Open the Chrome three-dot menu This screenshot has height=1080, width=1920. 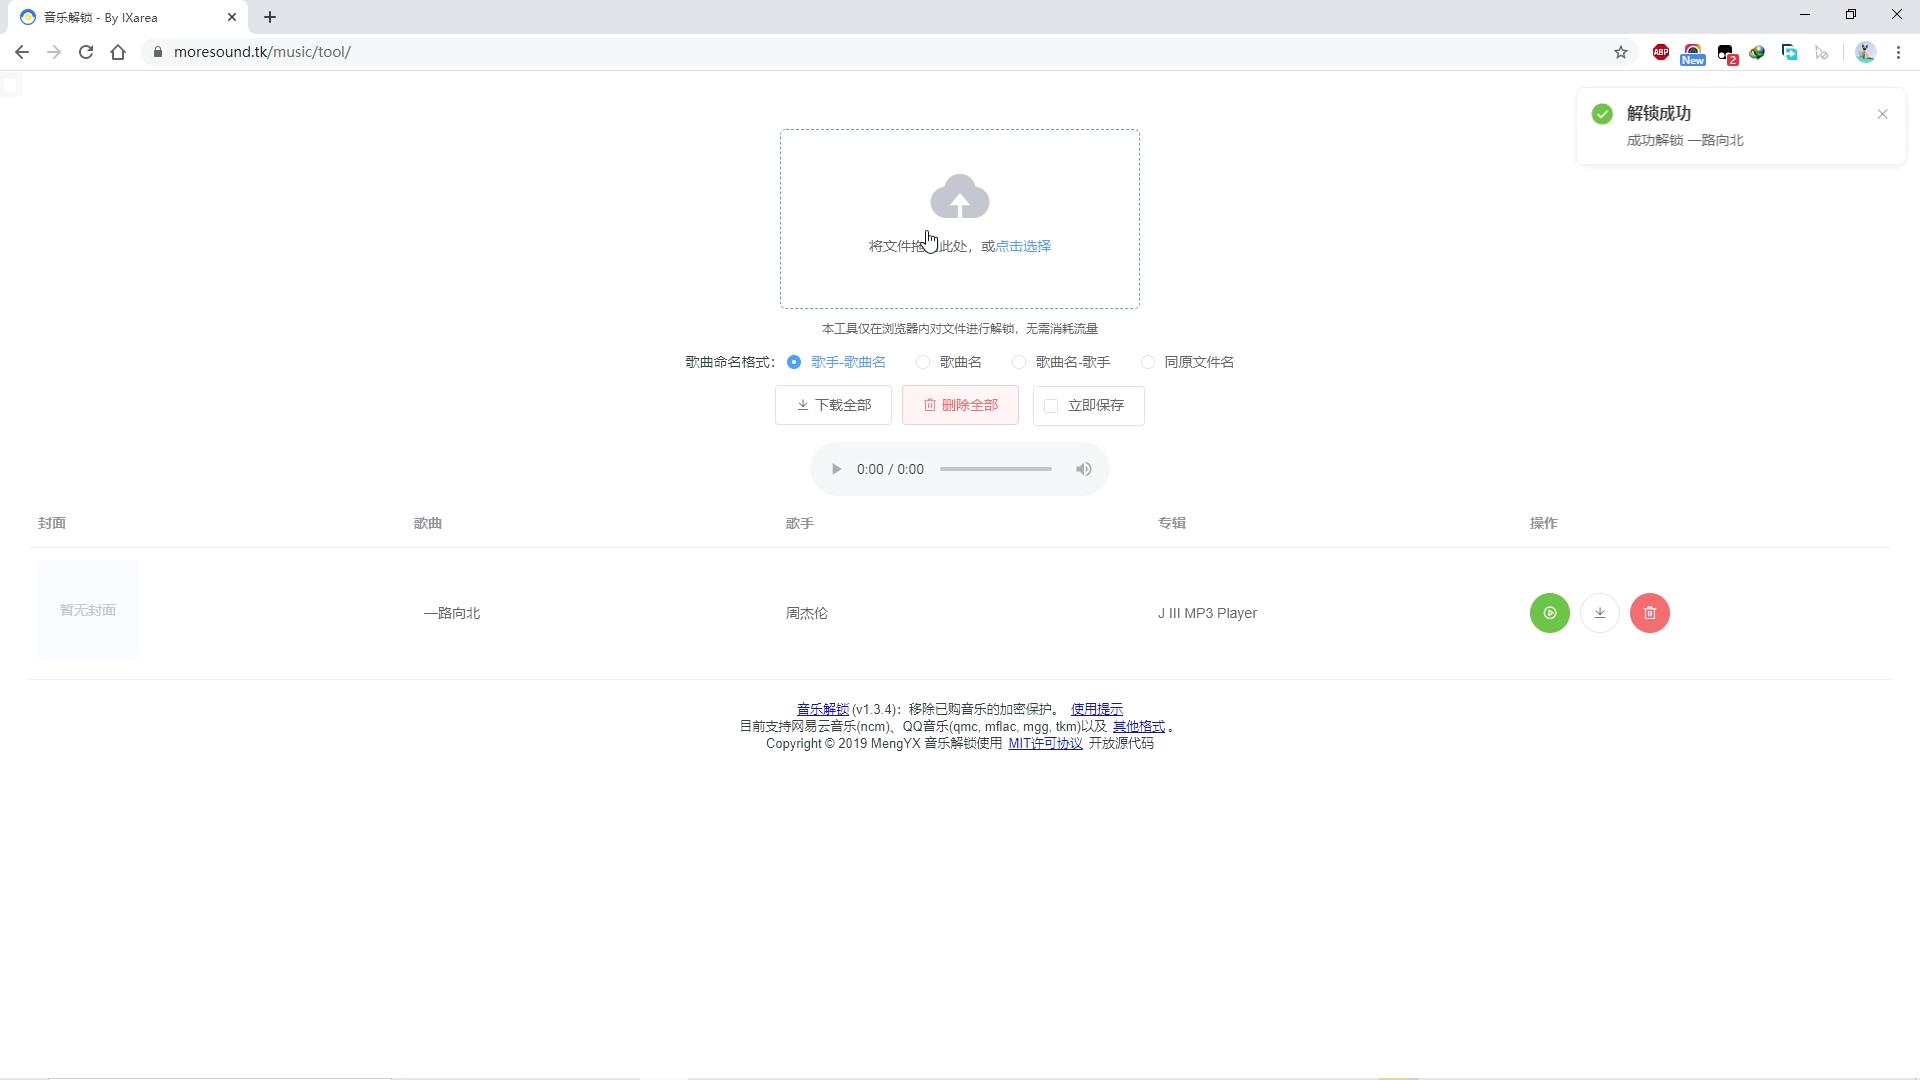pyautogui.click(x=1898, y=52)
